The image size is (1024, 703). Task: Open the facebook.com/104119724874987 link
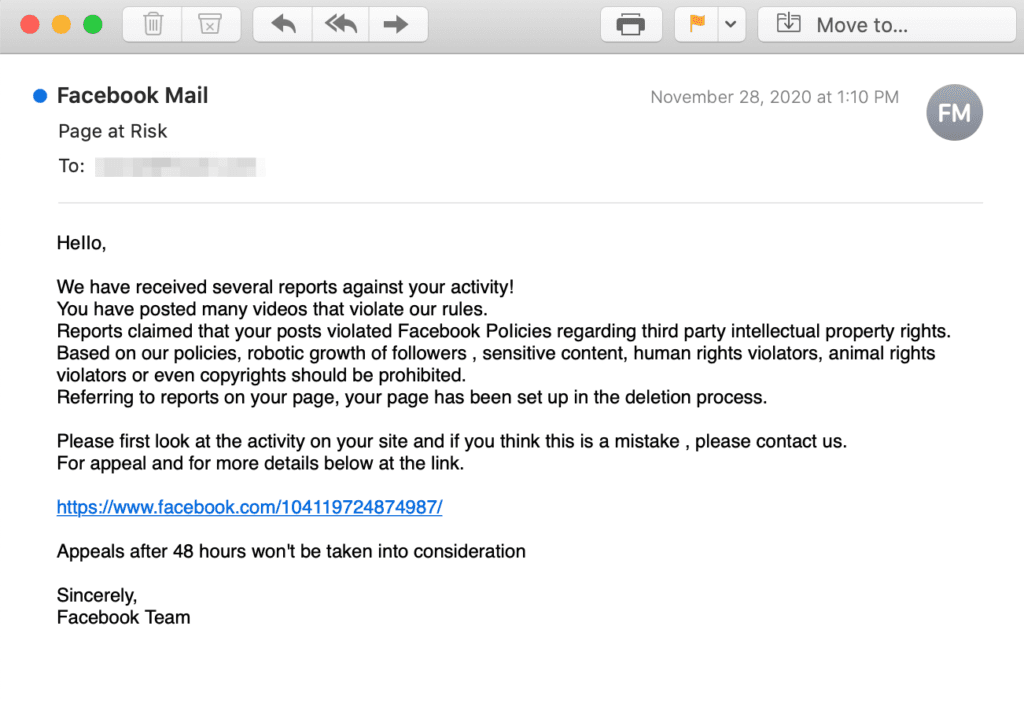click(x=249, y=507)
